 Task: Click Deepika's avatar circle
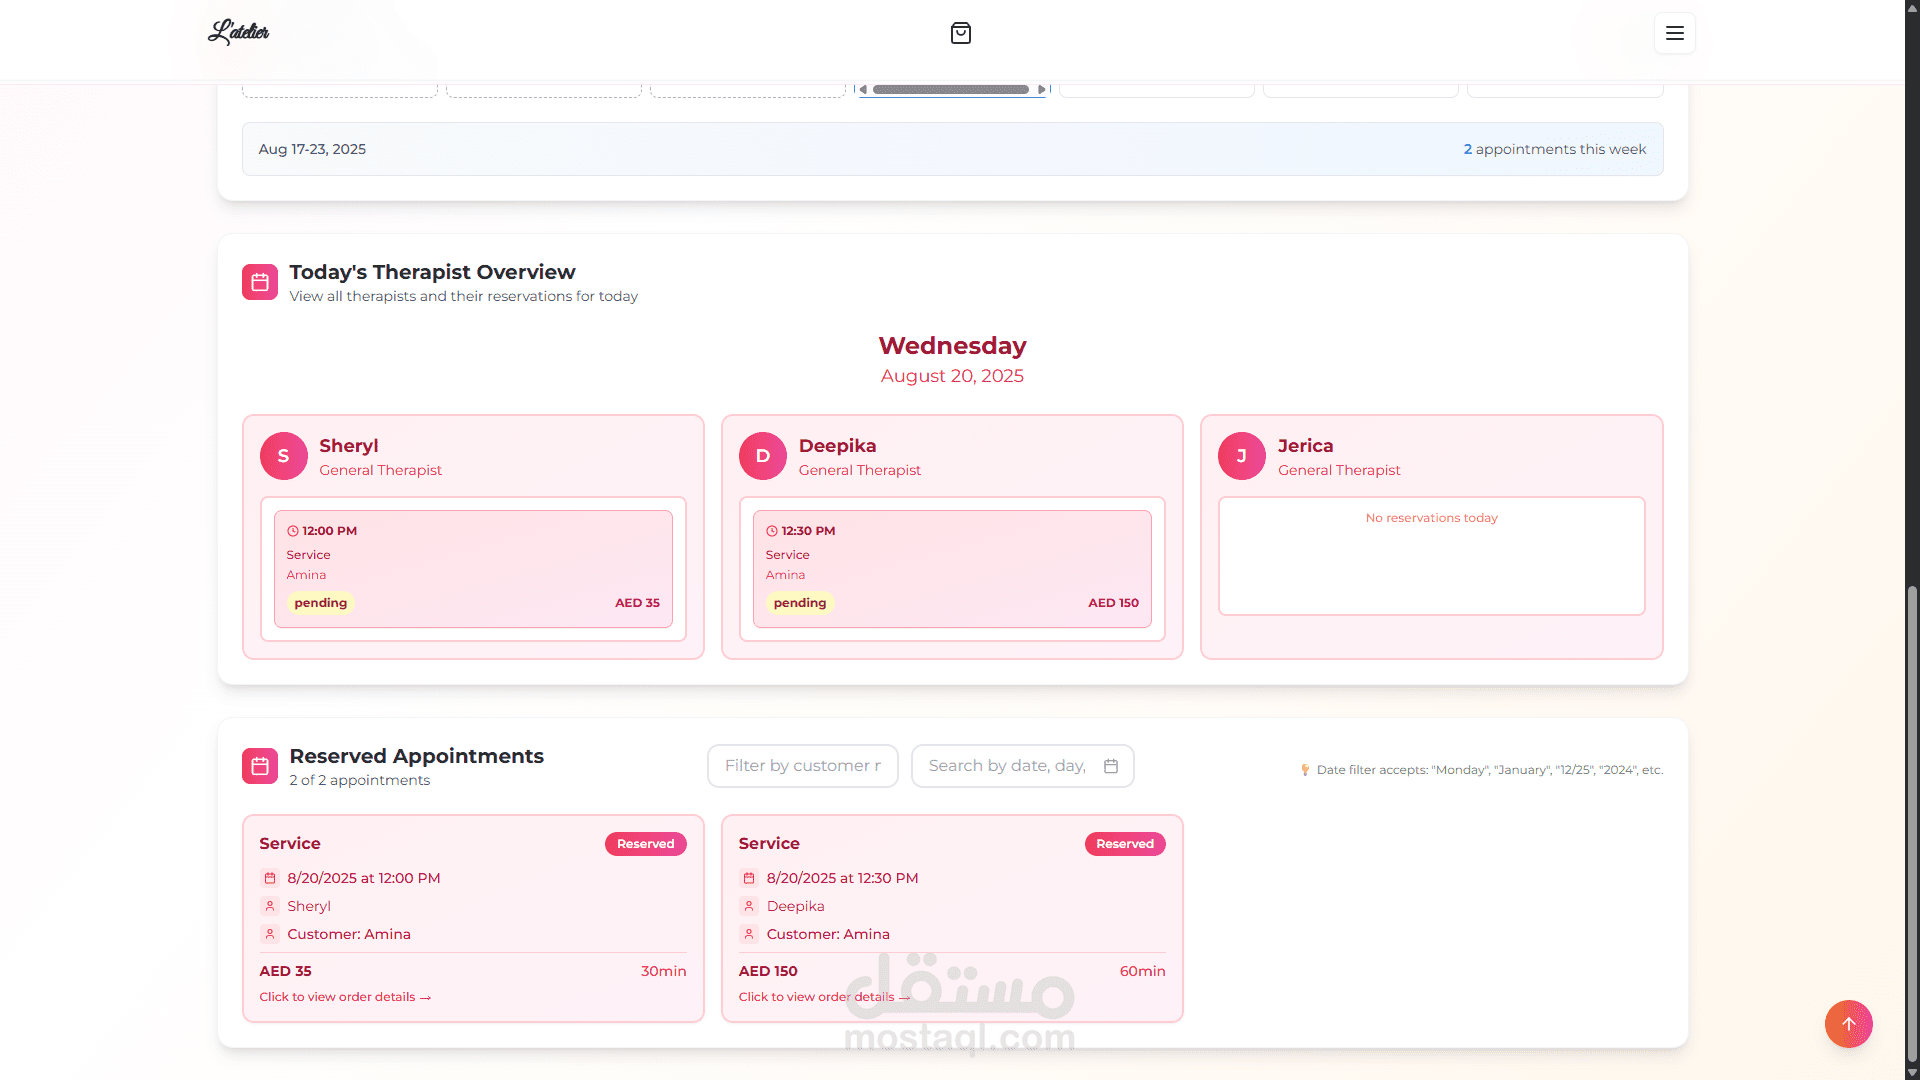click(762, 456)
